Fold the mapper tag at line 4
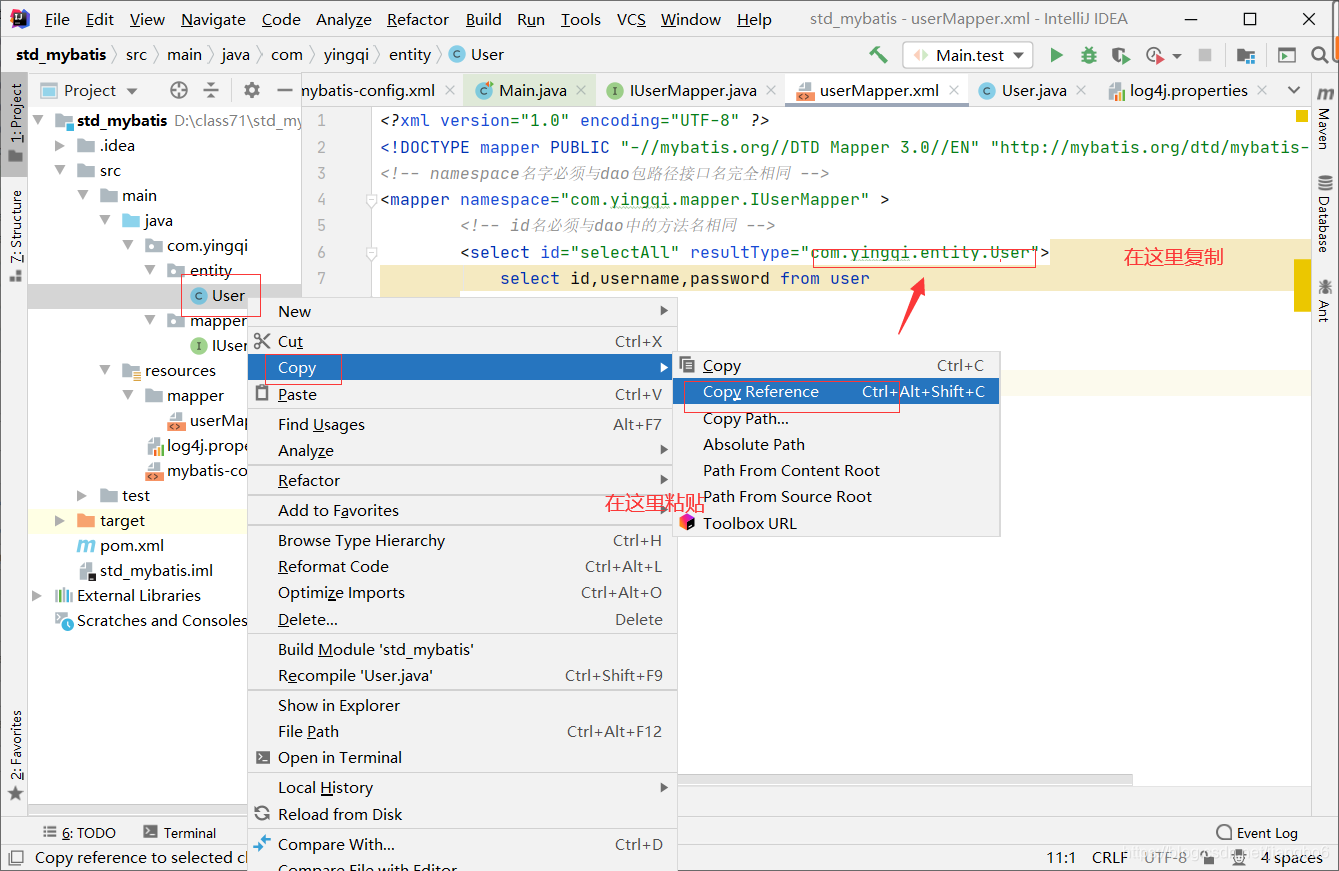Image resolution: width=1339 pixels, height=871 pixels. [x=370, y=200]
